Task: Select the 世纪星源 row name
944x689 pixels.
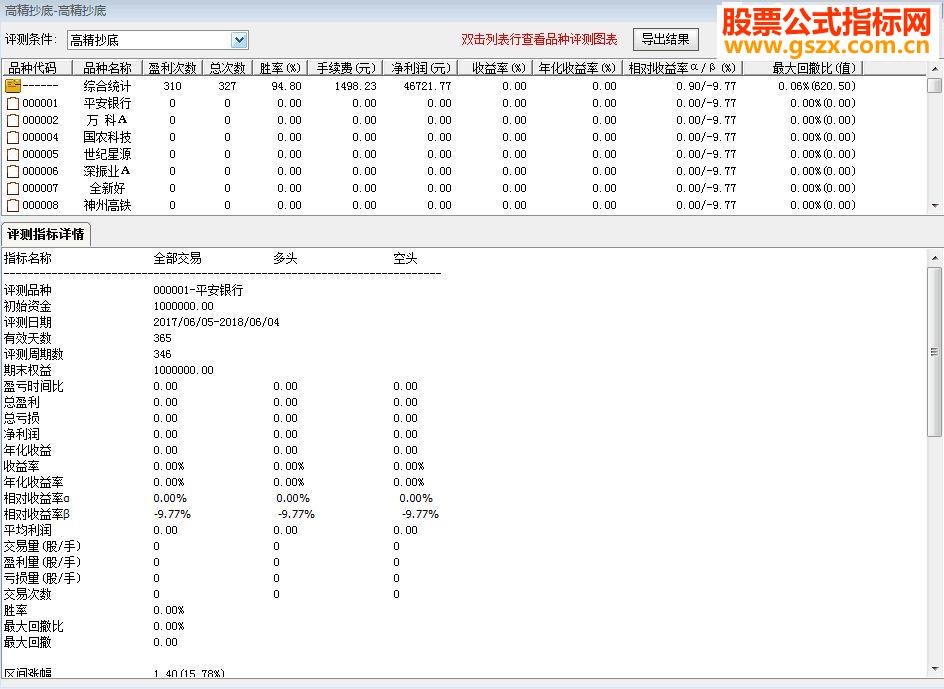Action: pyautogui.click(x=107, y=154)
